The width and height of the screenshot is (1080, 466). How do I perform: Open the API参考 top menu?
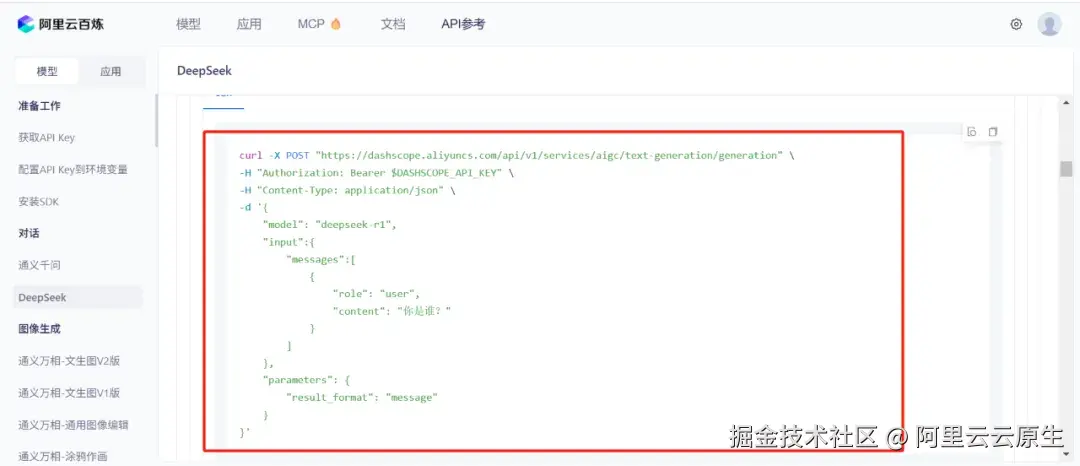463,24
